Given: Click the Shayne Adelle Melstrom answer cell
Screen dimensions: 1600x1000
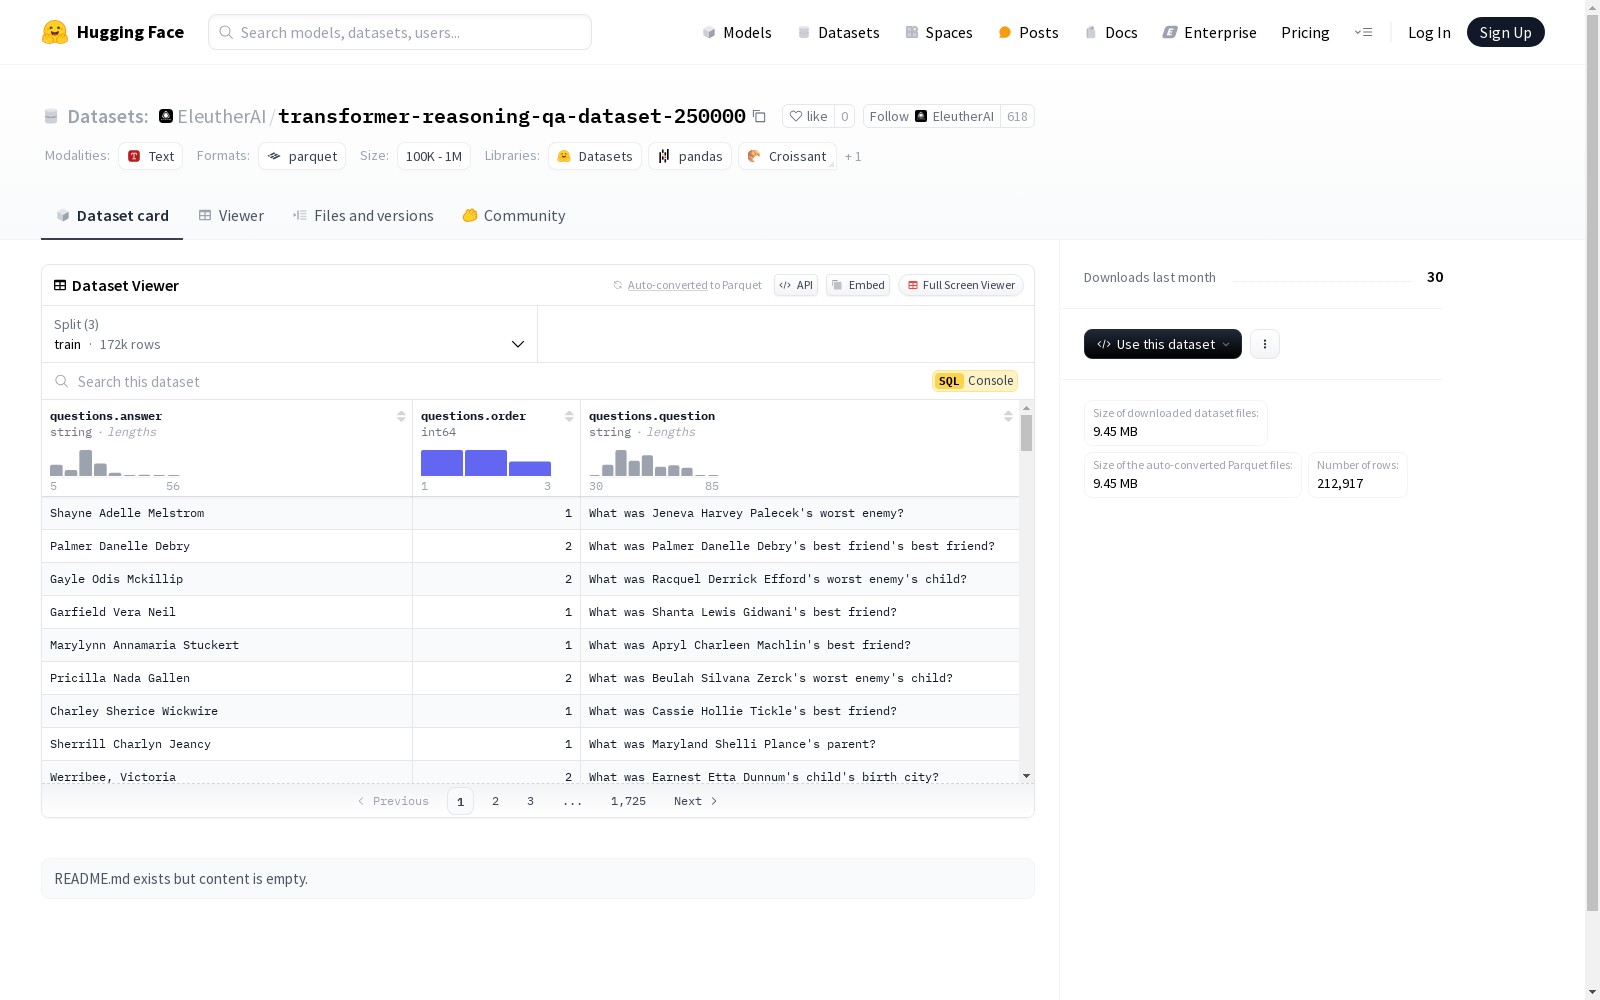Looking at the screenshot, I should coord(227,513).
